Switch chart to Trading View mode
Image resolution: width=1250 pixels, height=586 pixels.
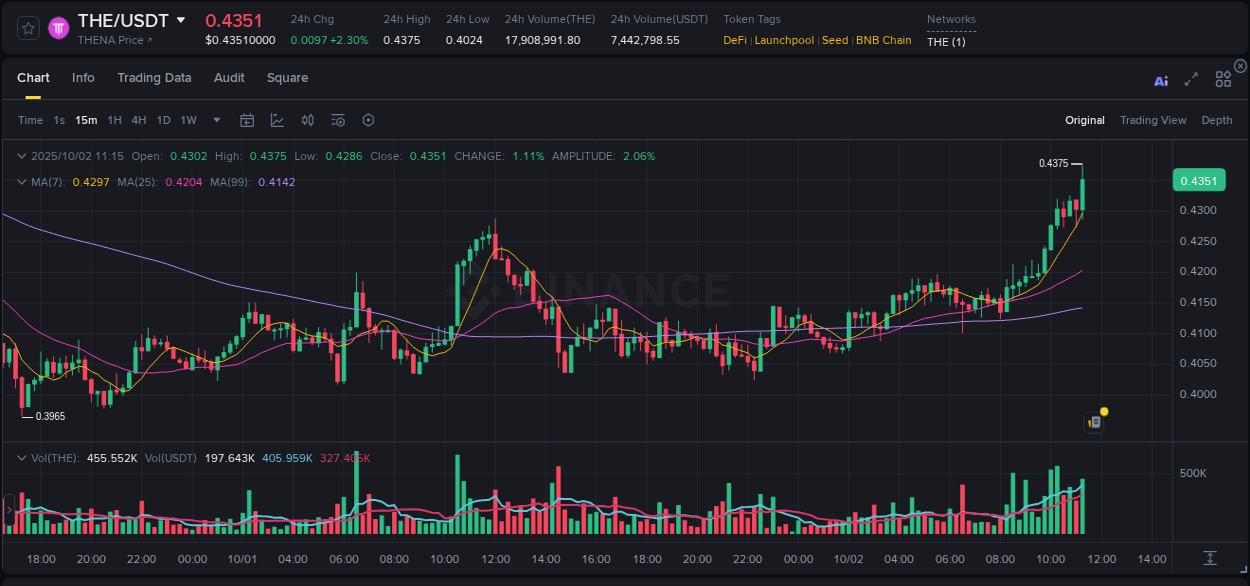[1153, 119]
